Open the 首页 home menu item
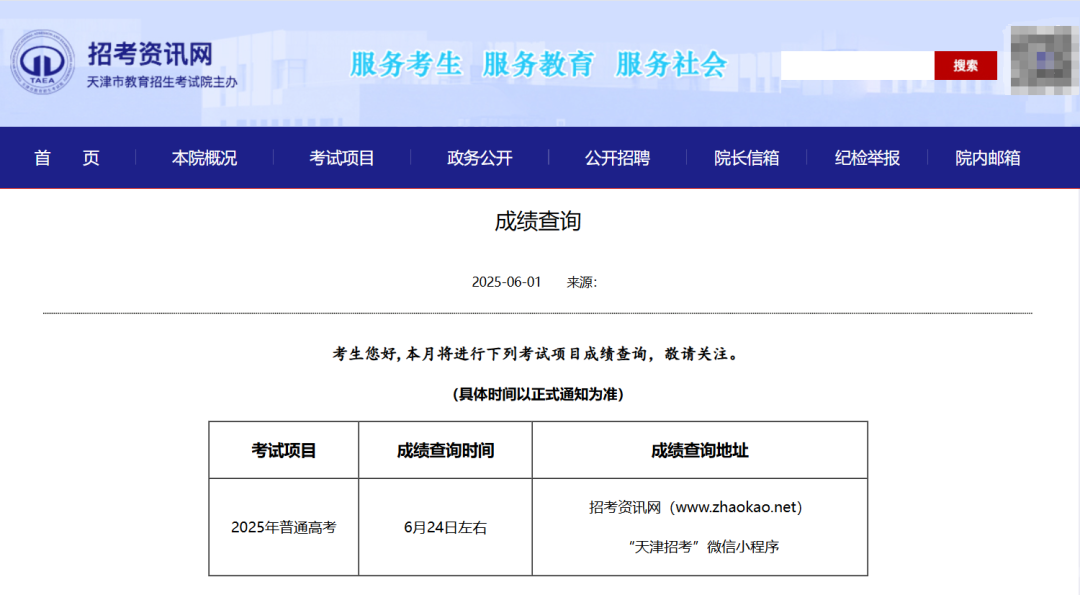The height and width of the screenshot is (595, 1080). tap(67, 158)
